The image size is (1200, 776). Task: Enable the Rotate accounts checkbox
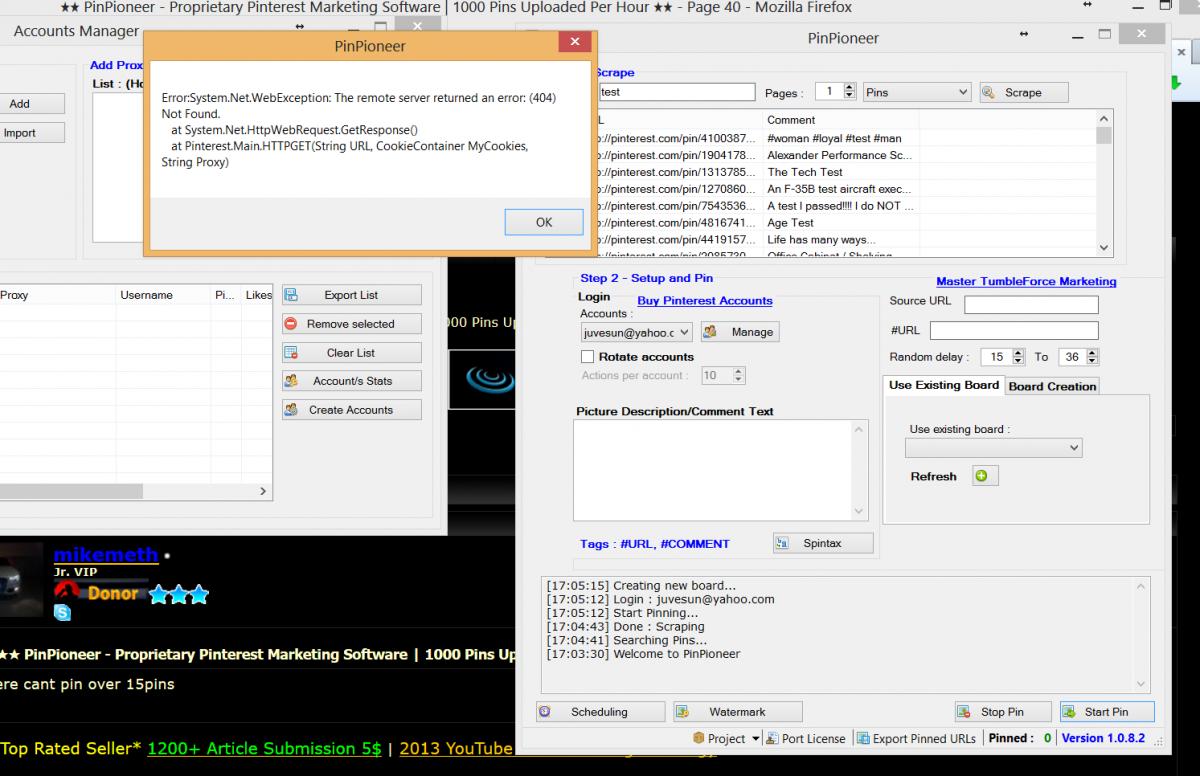point(587,357)
